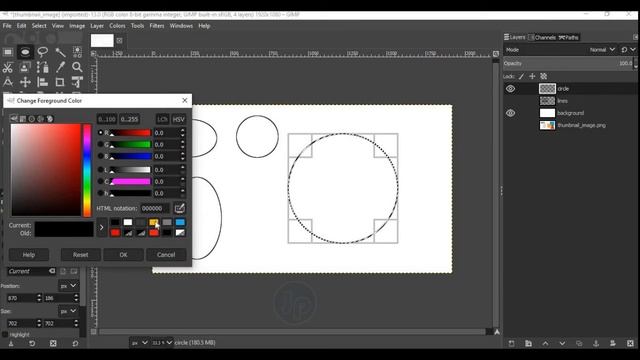Select the Paths tool in toolbox
The image size is (640, 360).
[42, 67]
